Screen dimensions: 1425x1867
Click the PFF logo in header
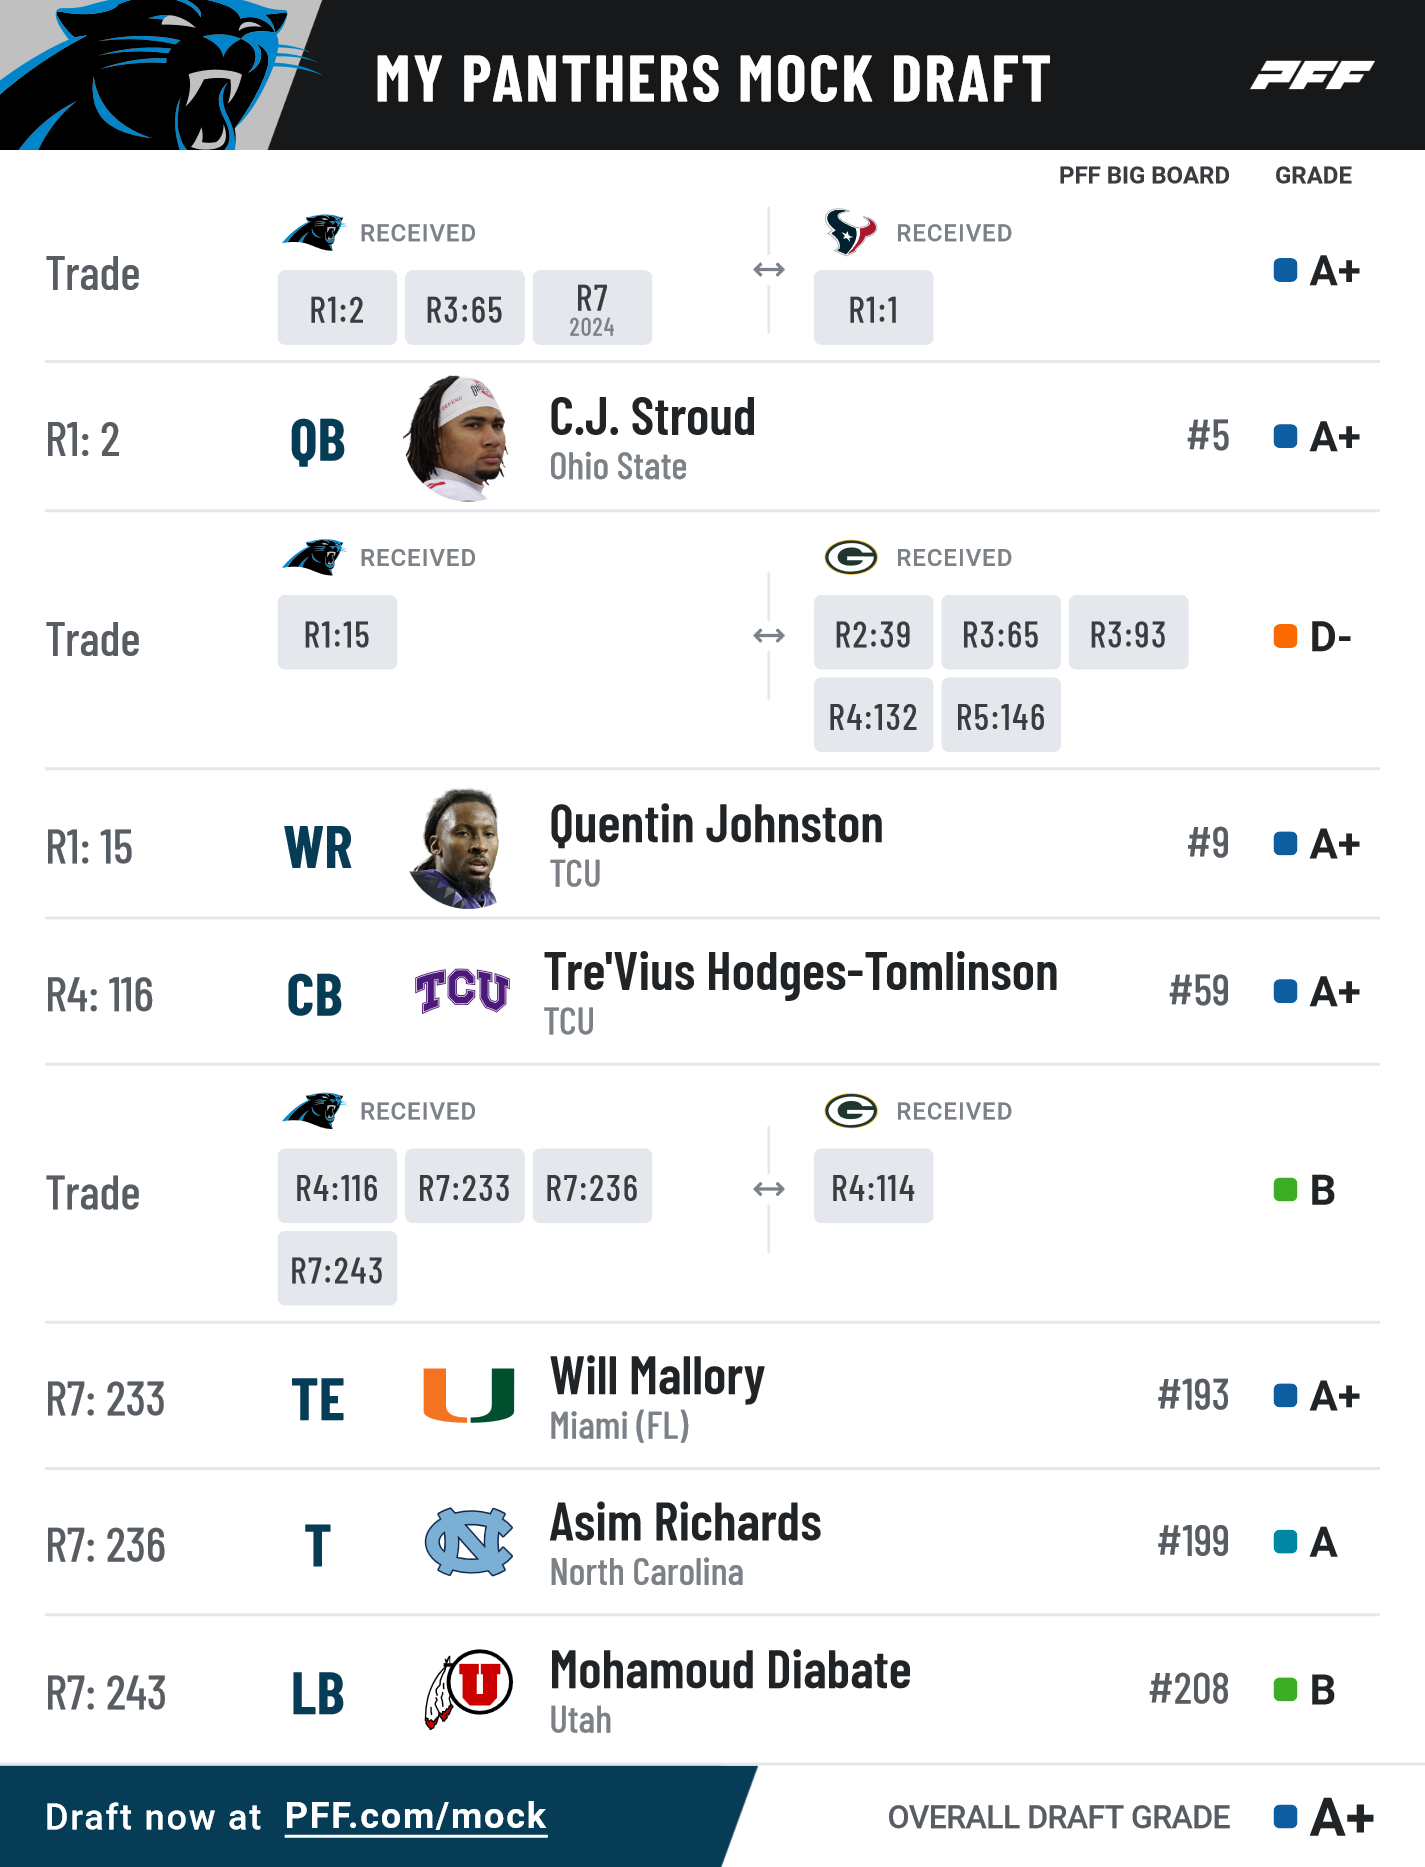pos(1312,75)
